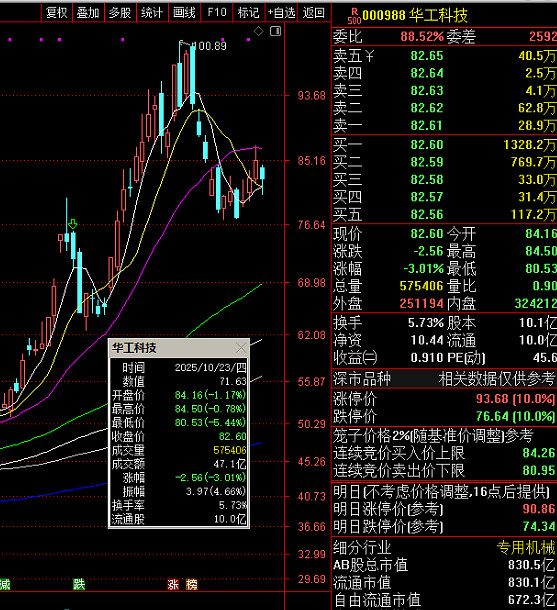
Task: Open the 复权 toolbar option
Action: pyautogui.click(x=56, y=13)
